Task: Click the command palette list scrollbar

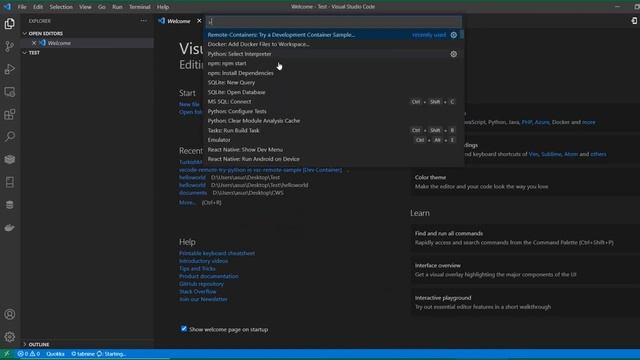Action: point(462,35)
